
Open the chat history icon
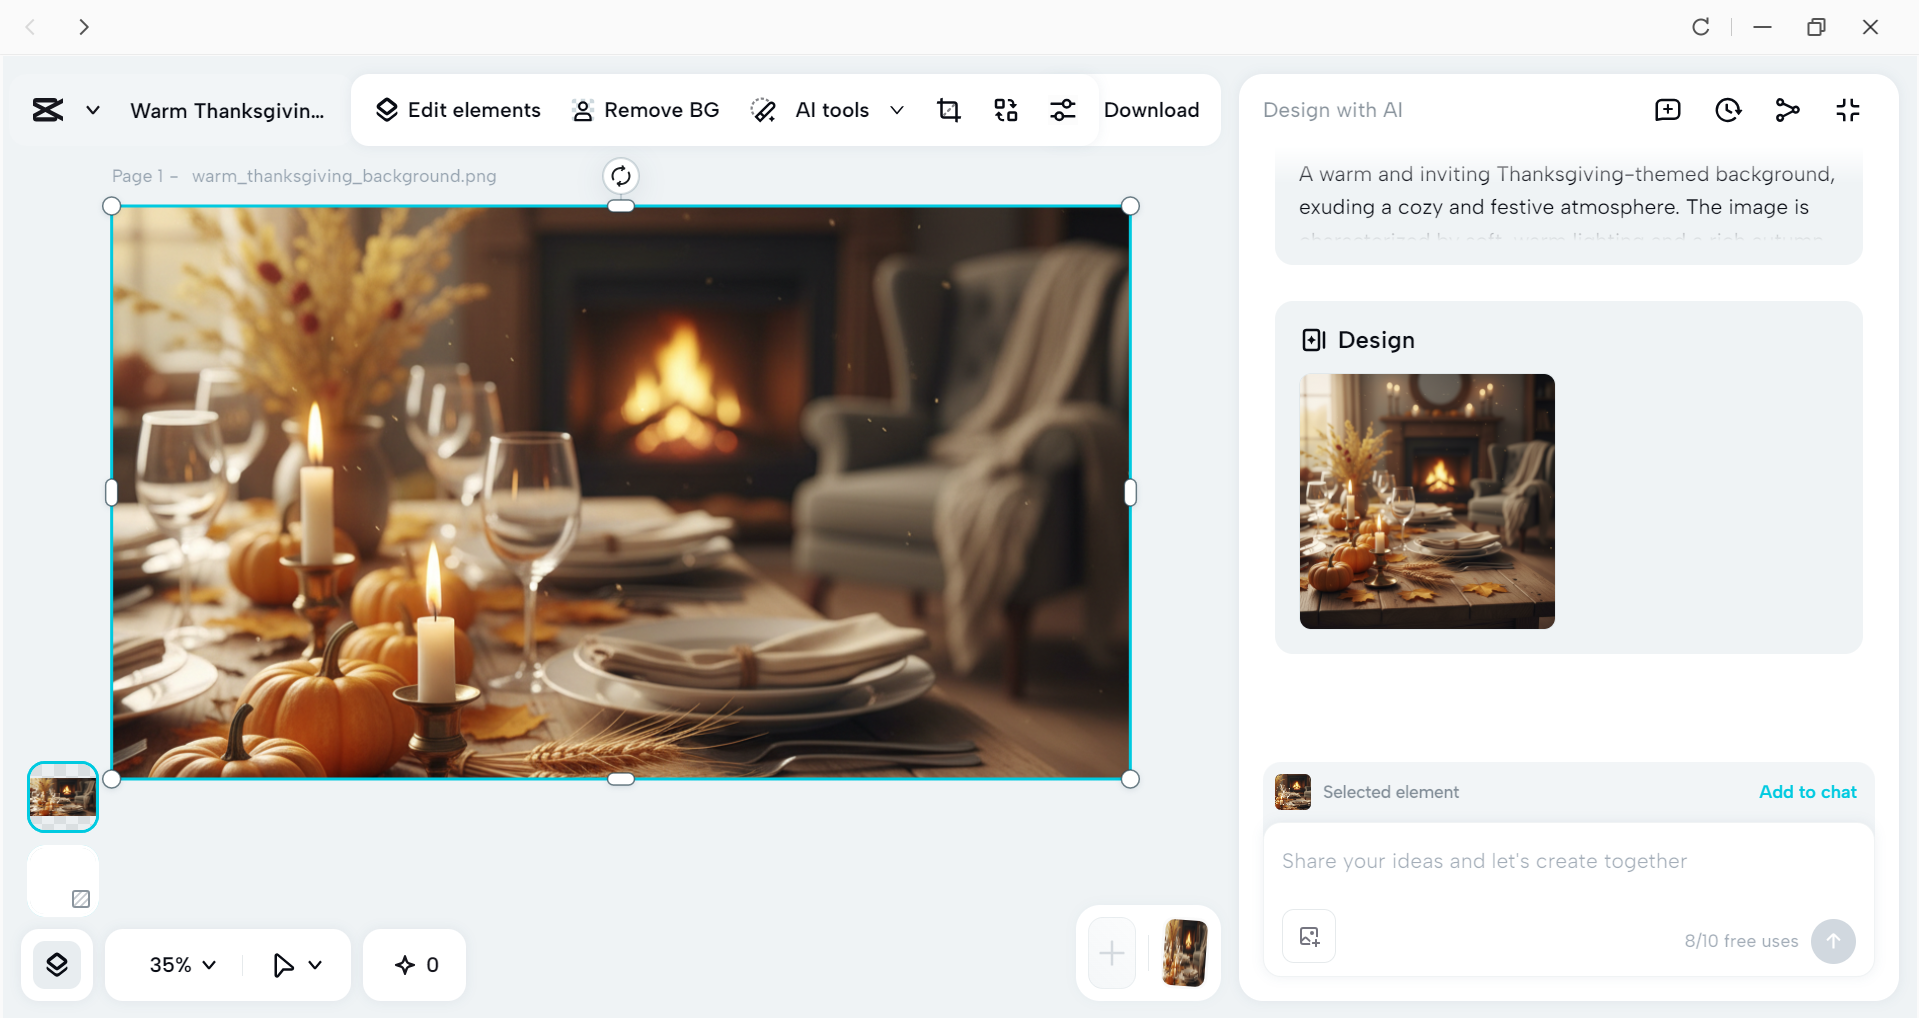tap(1728, 110)
